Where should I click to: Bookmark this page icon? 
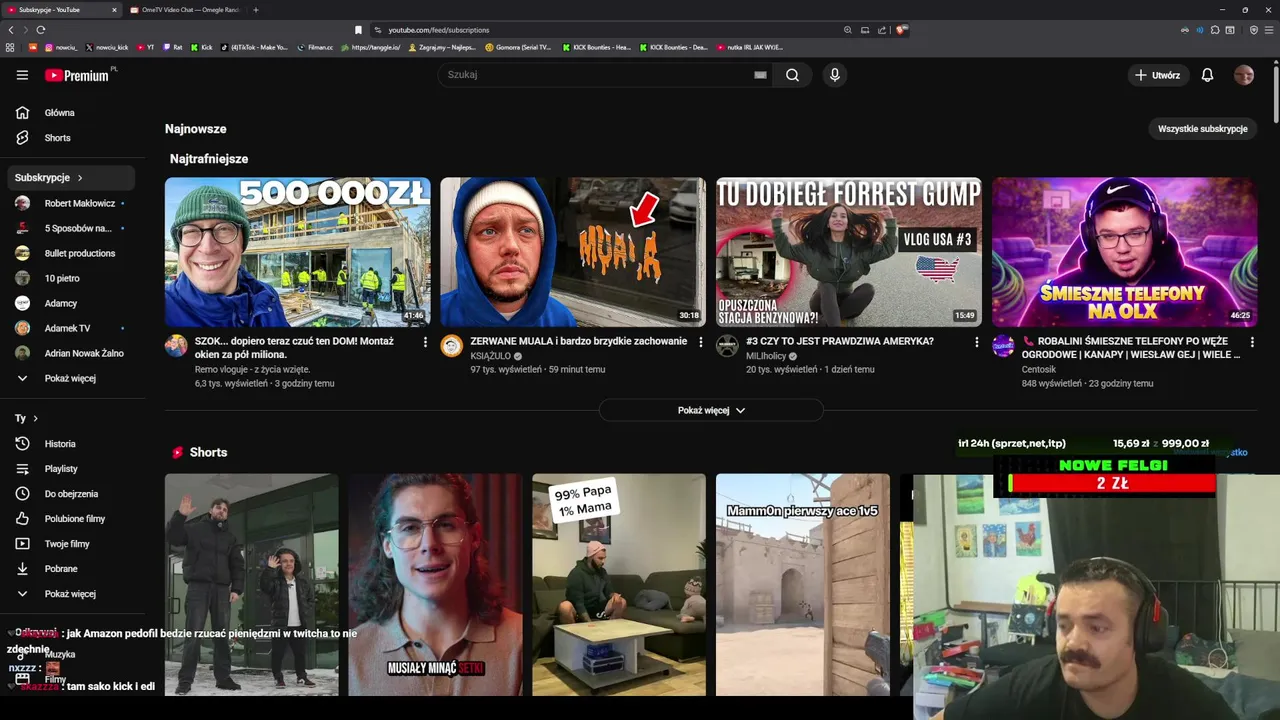point(358,30)
